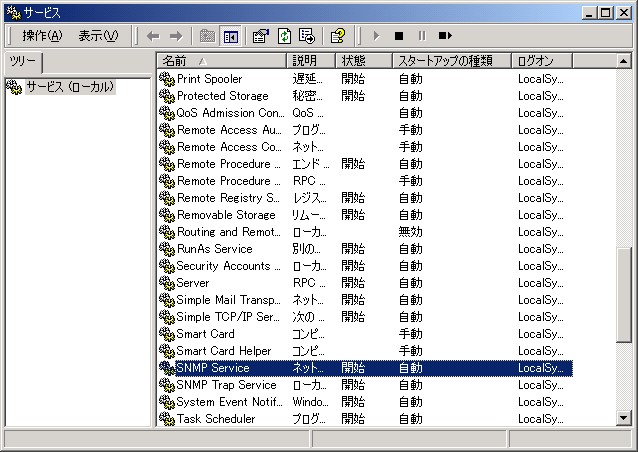Click the Task Scheduler gear icon

(x=166, y=419)
